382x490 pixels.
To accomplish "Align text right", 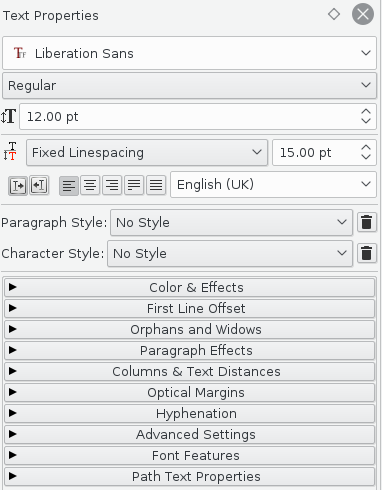I will (112, 185).
